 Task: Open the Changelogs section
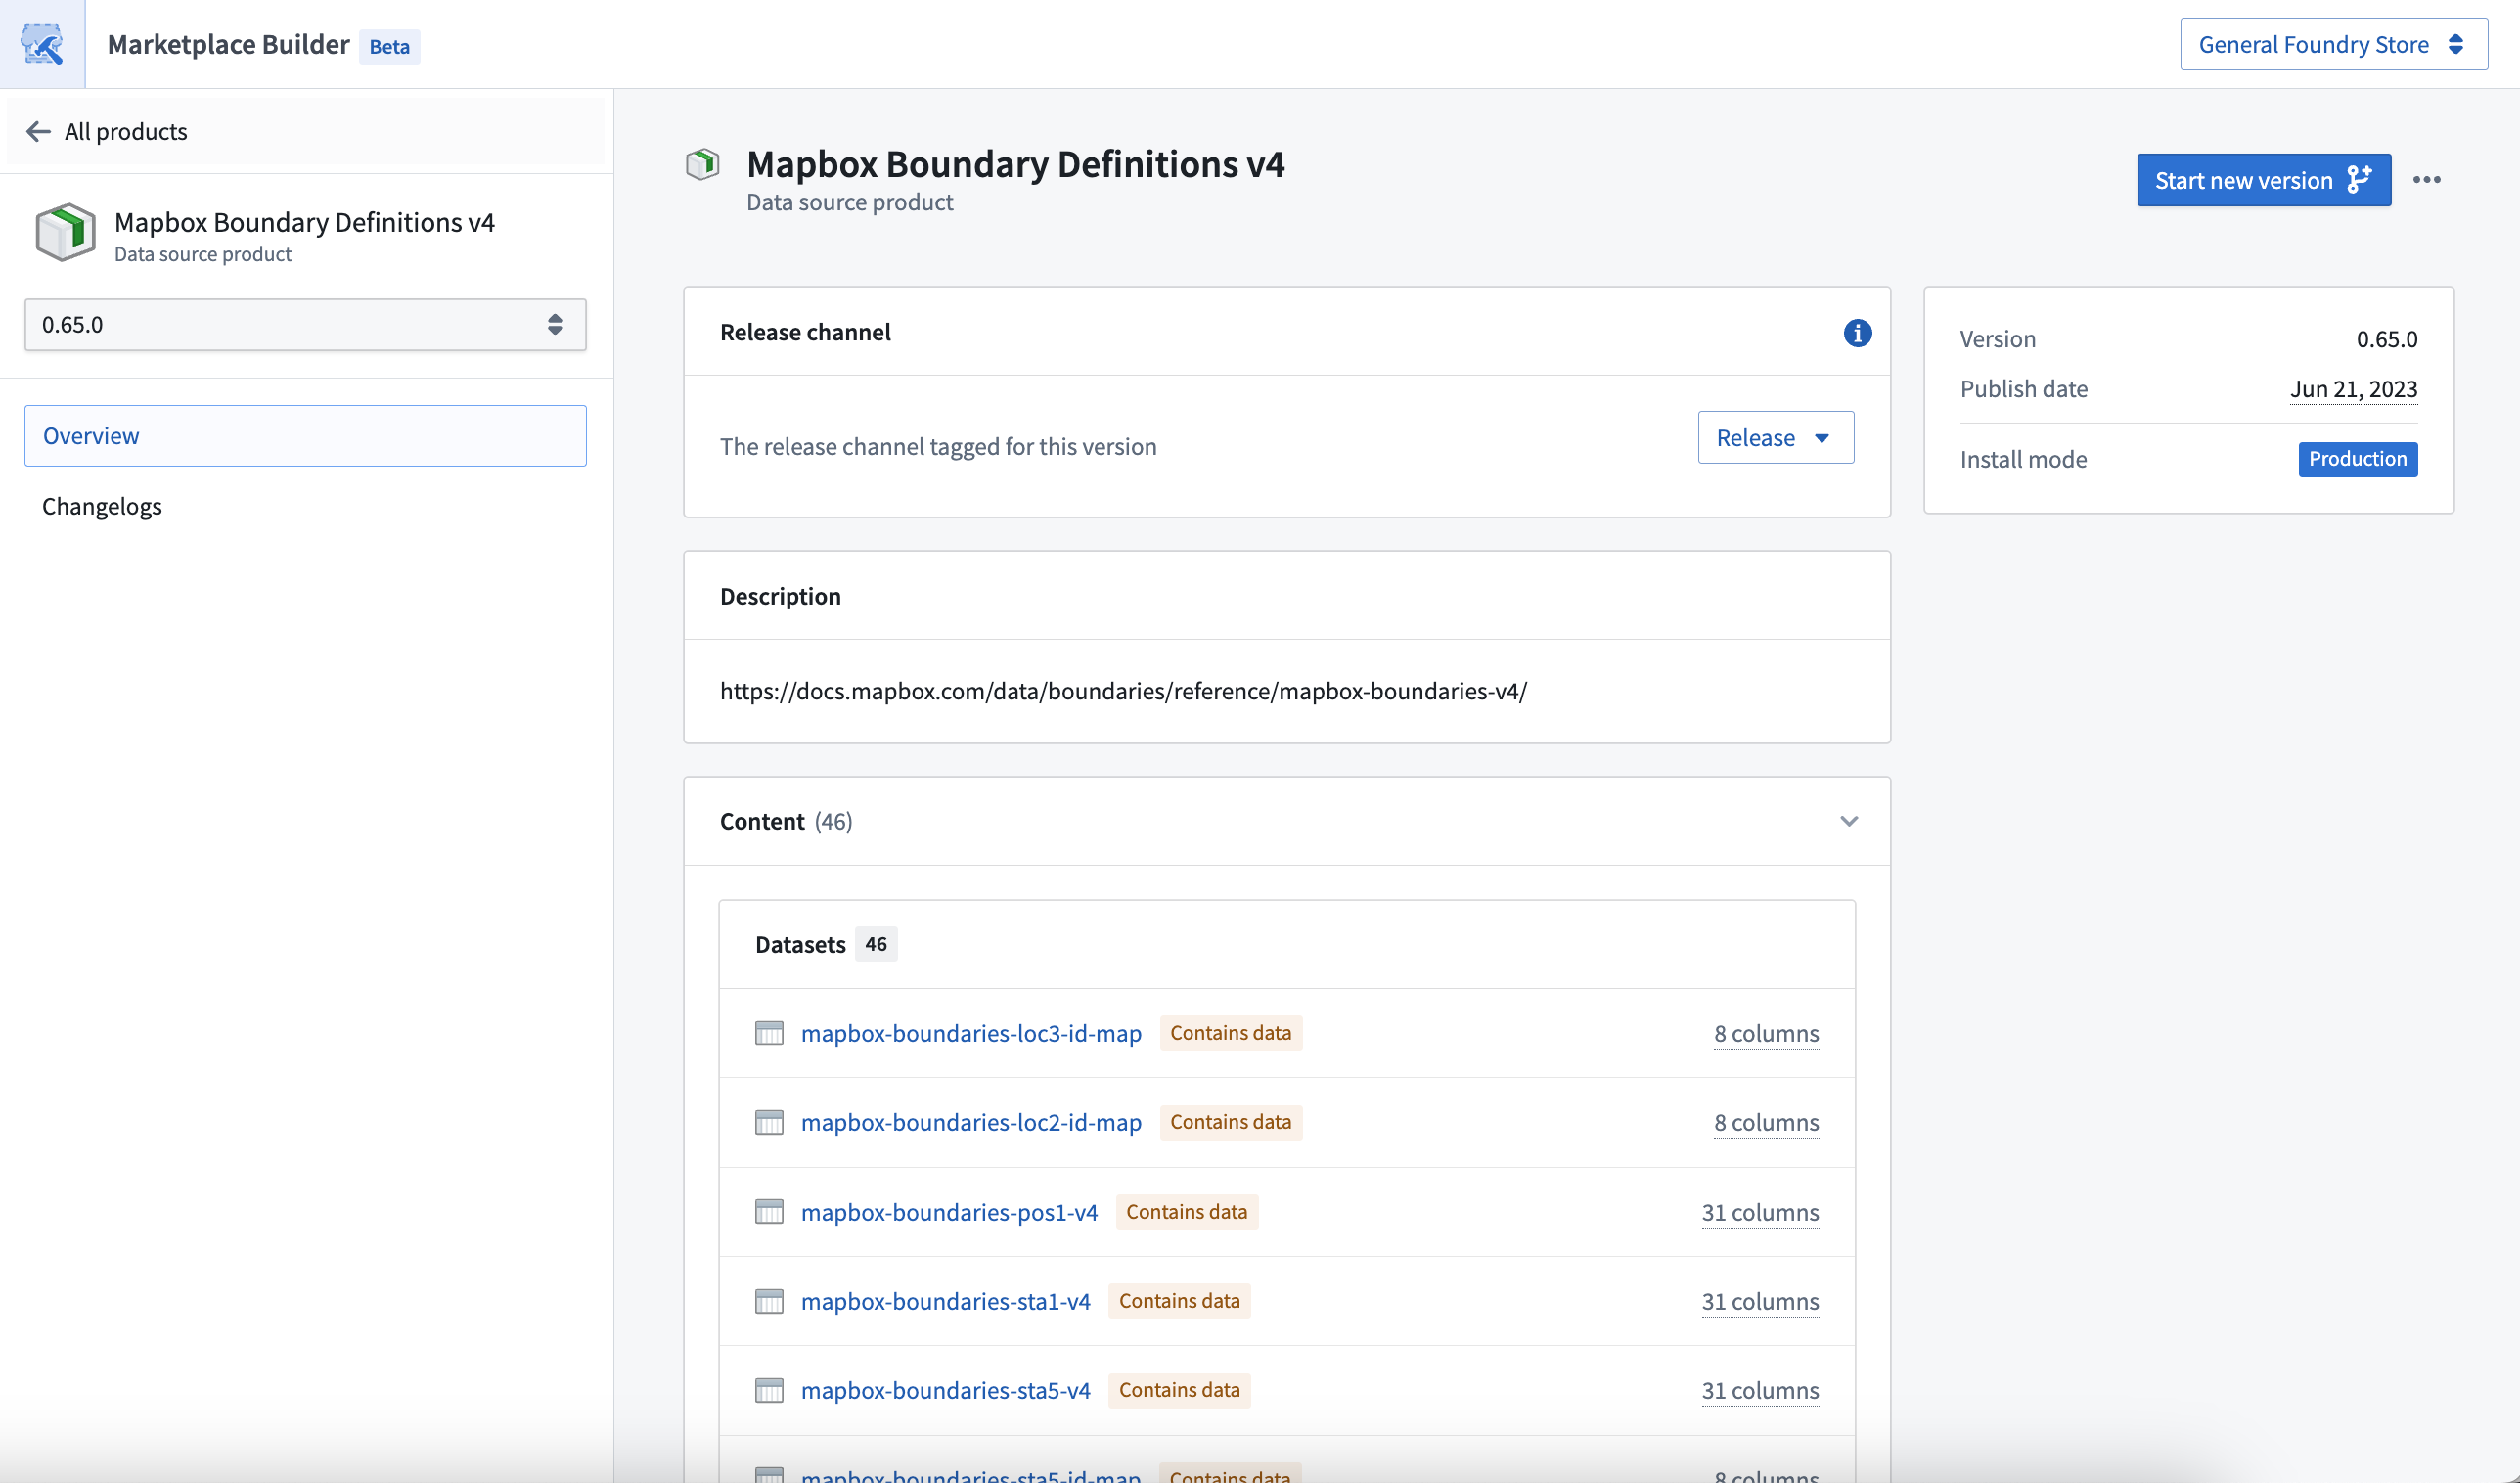click(102, 506)
